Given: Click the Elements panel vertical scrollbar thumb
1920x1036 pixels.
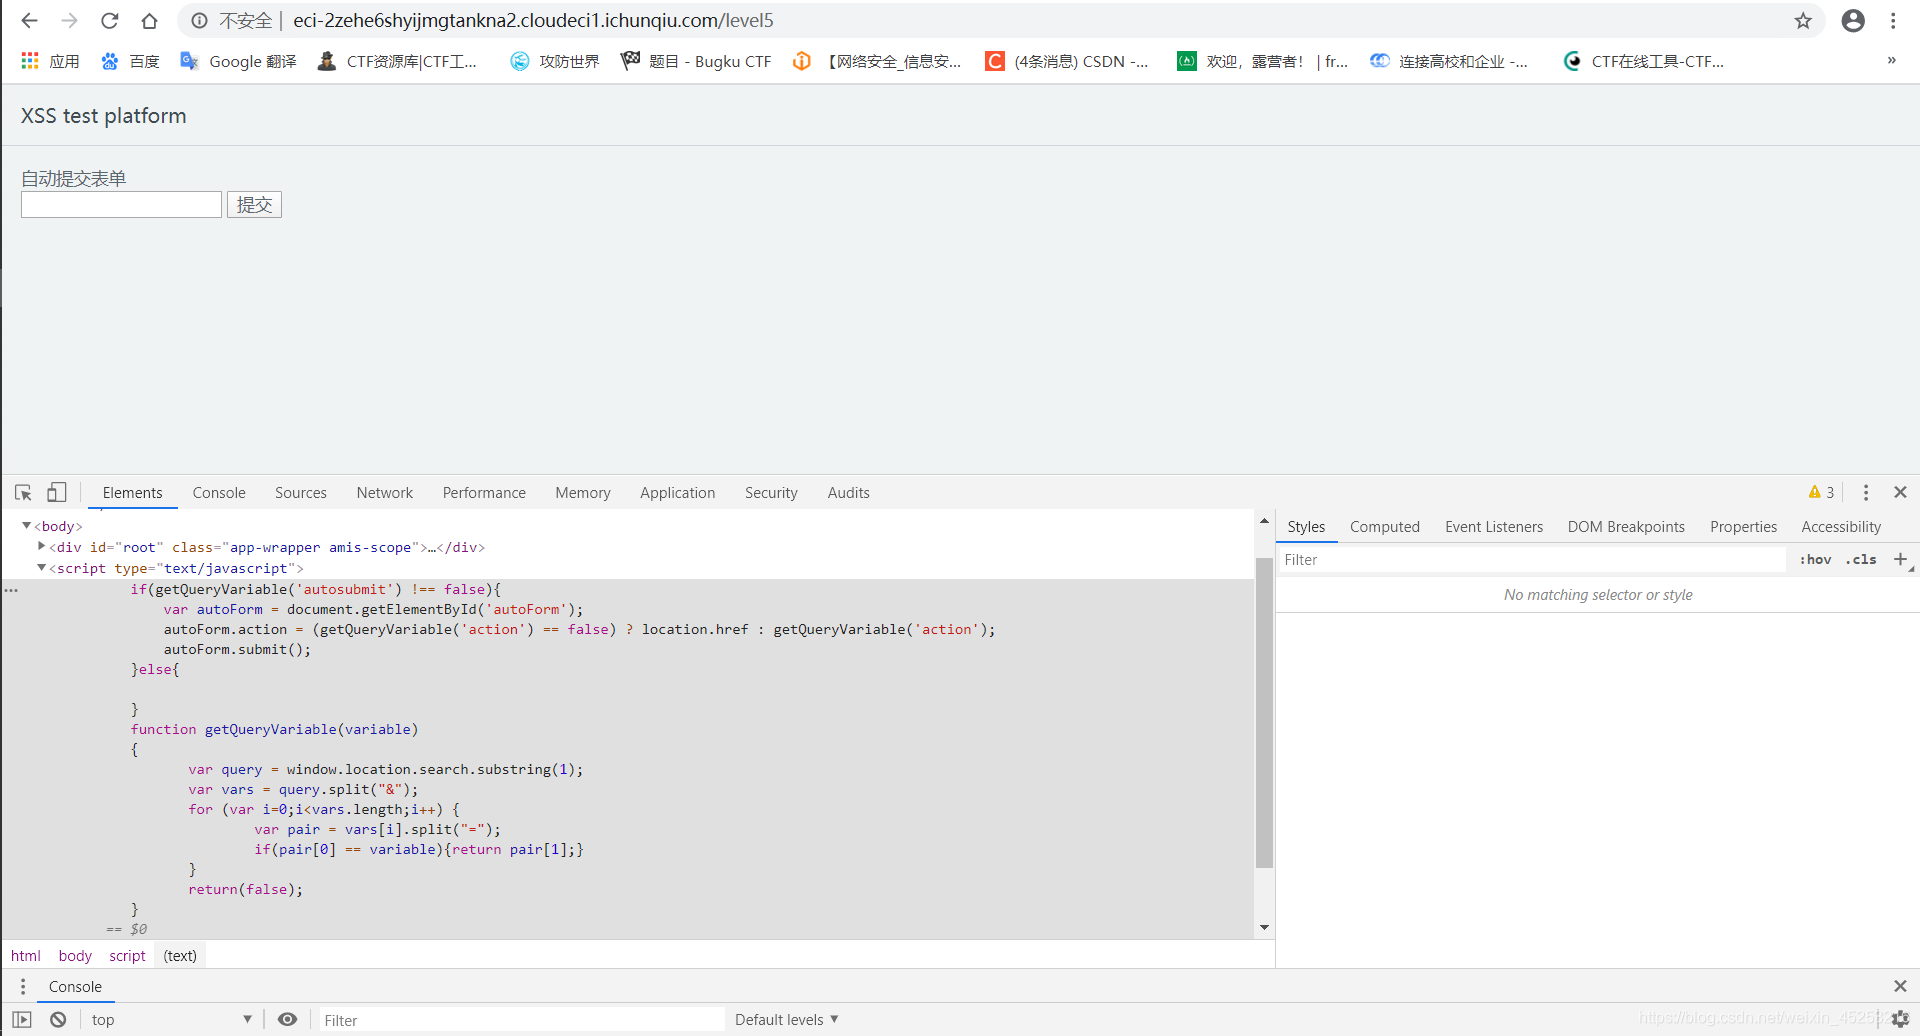Looking at the screenshot, I should click(x=1264, y=712).
